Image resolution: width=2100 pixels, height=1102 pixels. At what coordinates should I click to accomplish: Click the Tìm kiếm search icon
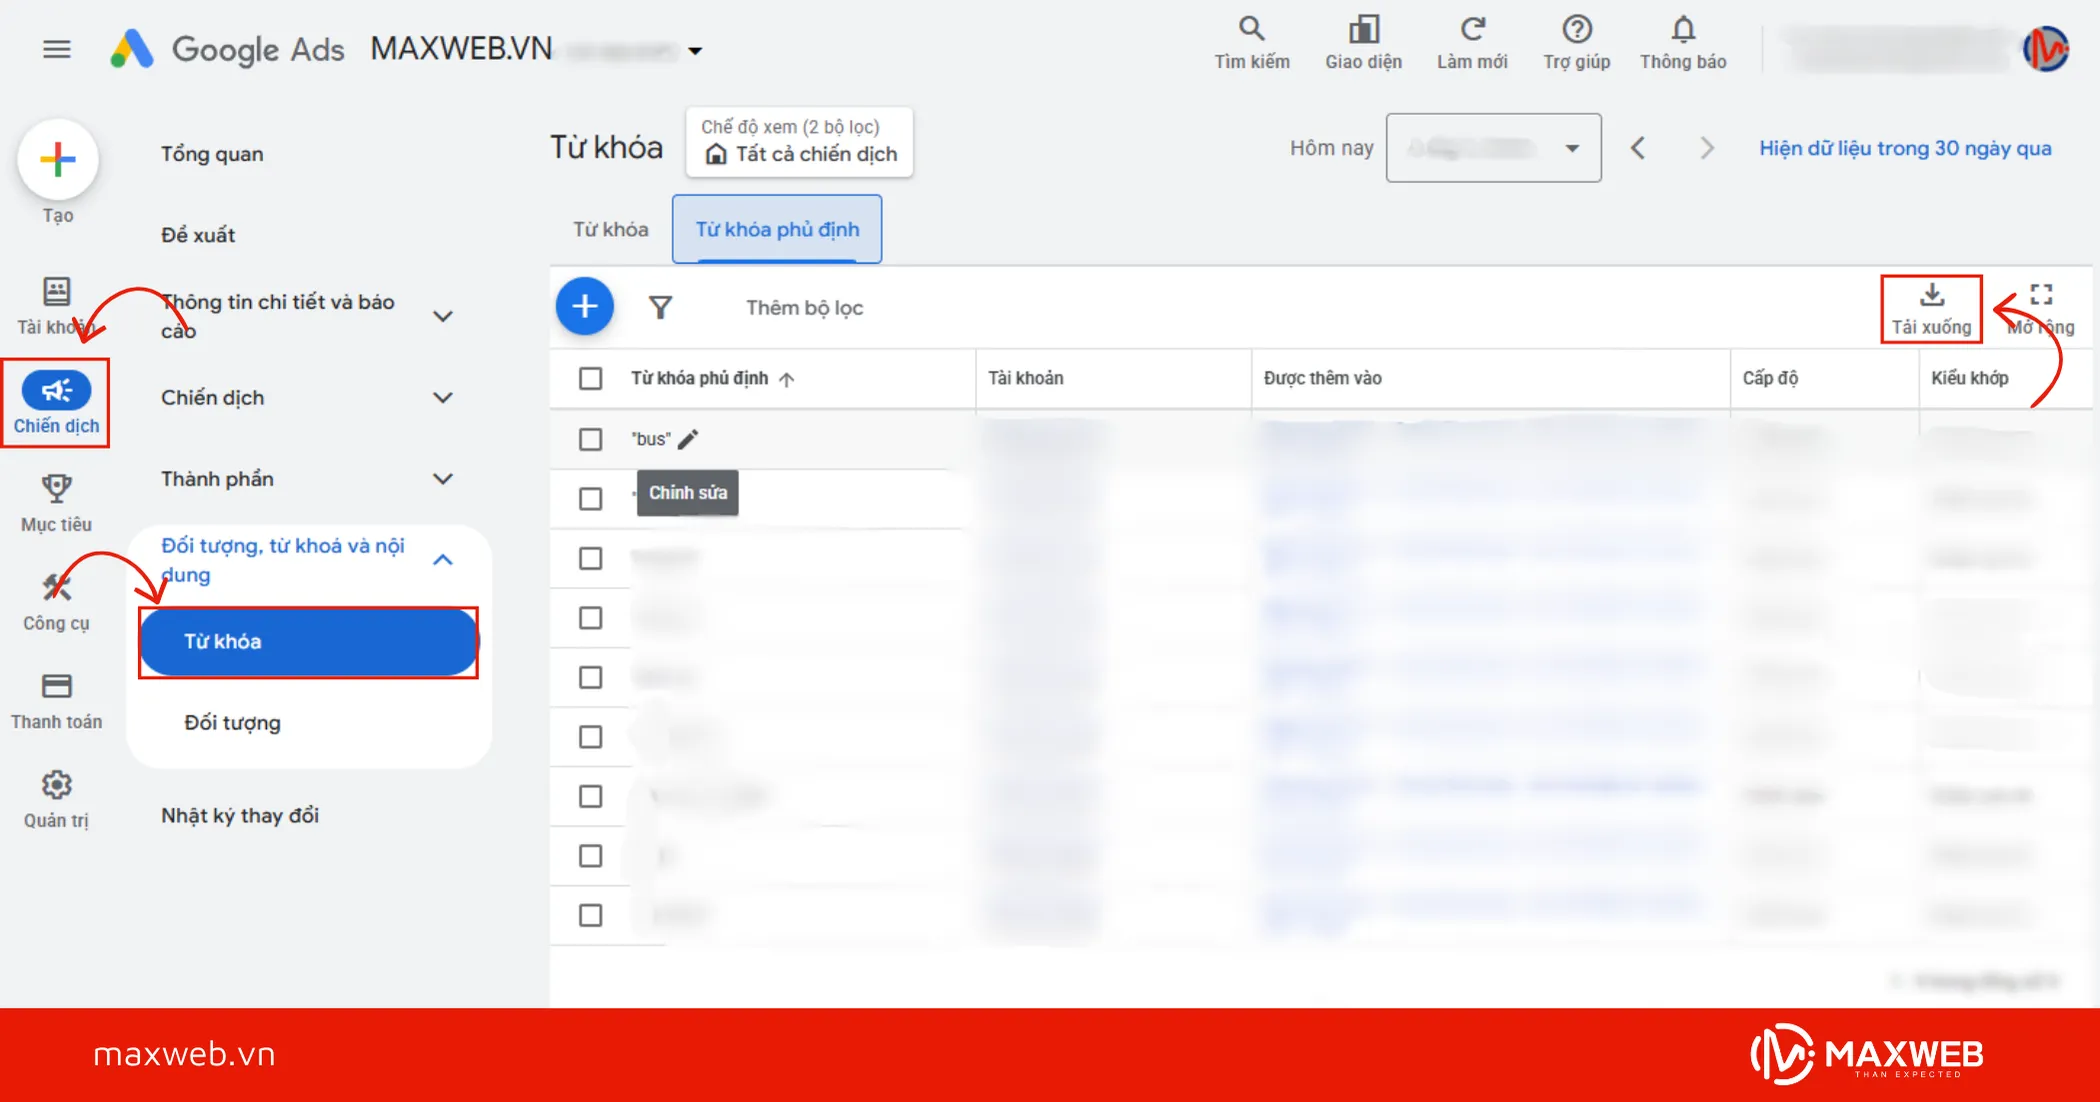[1251, 29]
